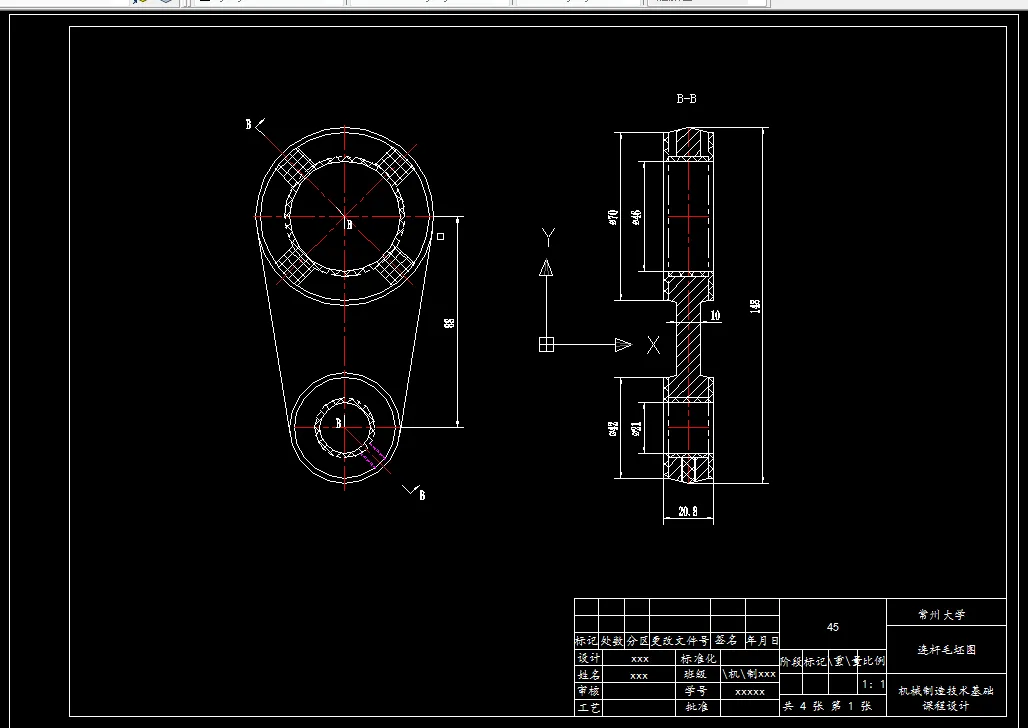Click the B label beside lower-right section arrow
Viewport: 1028px width, 728px height.
(x=422, y=495)
